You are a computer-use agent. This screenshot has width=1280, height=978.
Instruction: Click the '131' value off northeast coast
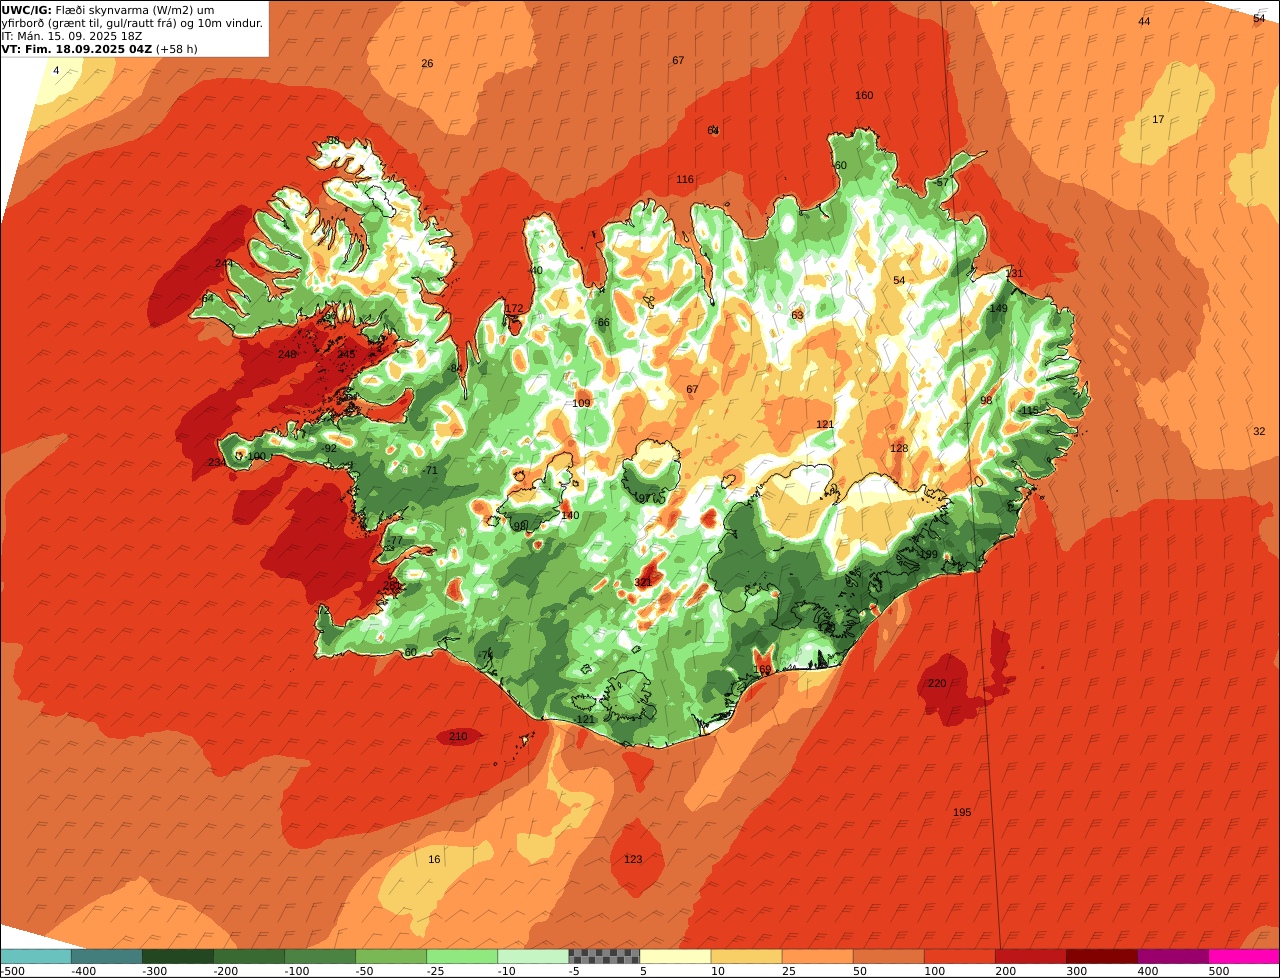[x=1015, y=274]
